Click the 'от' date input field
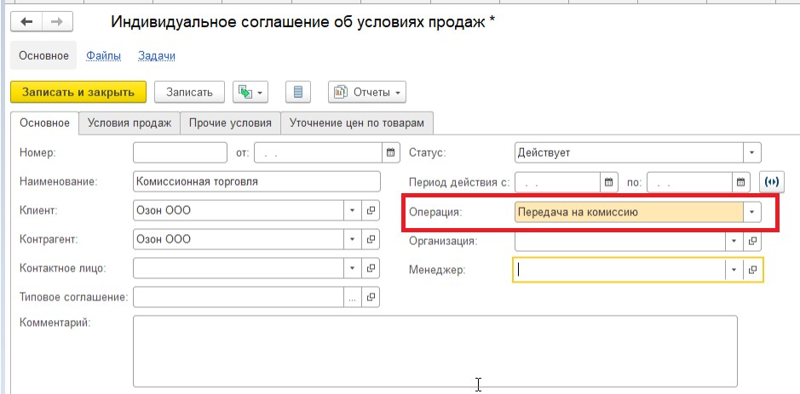This screenshot has width=800, height=394. (318, 153)
